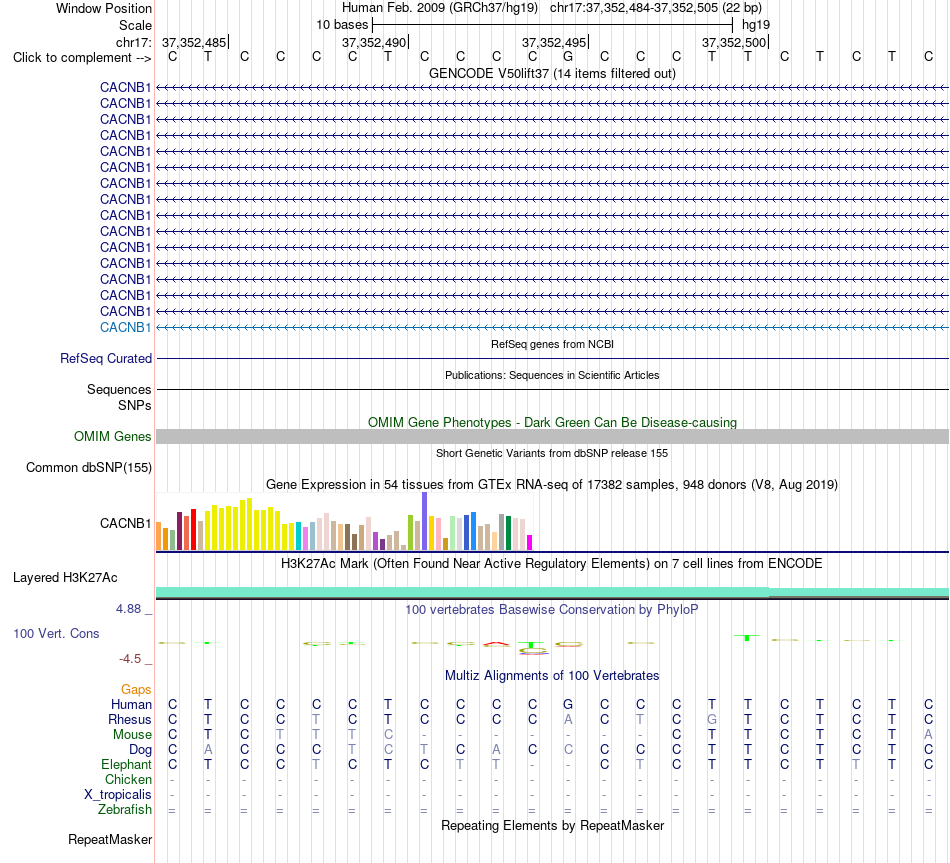
Task: Click the 'hg19' text beside the scale bar
Action: (x=756, y=25)
